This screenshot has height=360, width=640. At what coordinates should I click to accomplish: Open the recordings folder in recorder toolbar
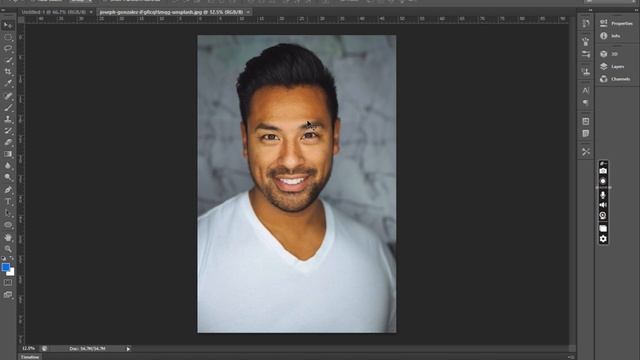point(603,229)
